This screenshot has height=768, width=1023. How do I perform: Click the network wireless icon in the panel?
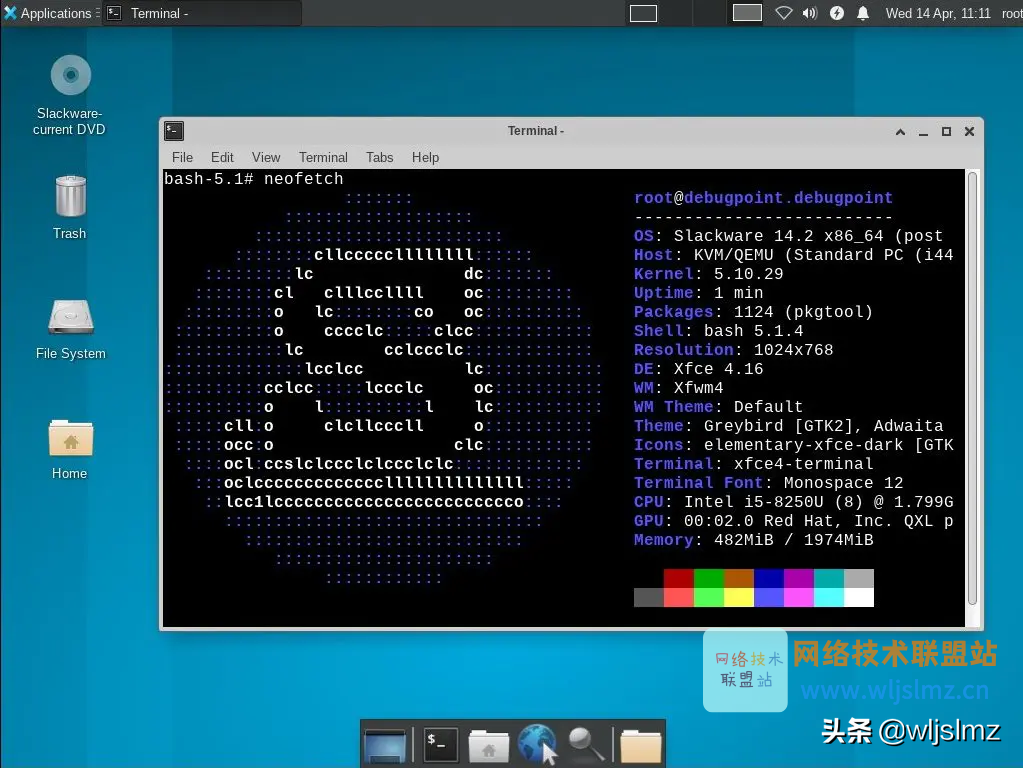click(783, 13)
